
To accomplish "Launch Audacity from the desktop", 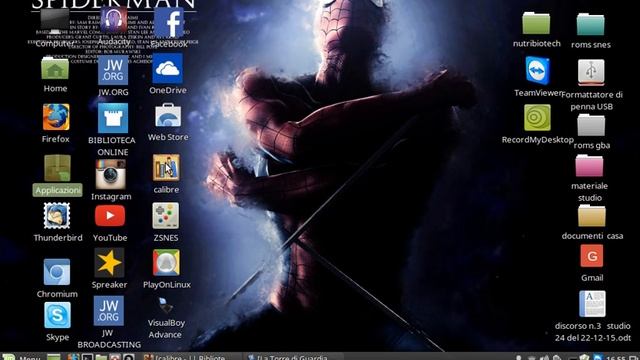I will [113, 20].
